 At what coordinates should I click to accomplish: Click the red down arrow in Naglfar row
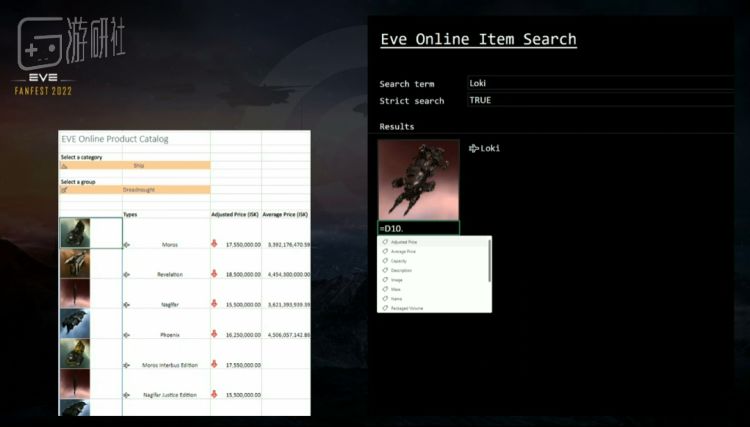point(214,304)
